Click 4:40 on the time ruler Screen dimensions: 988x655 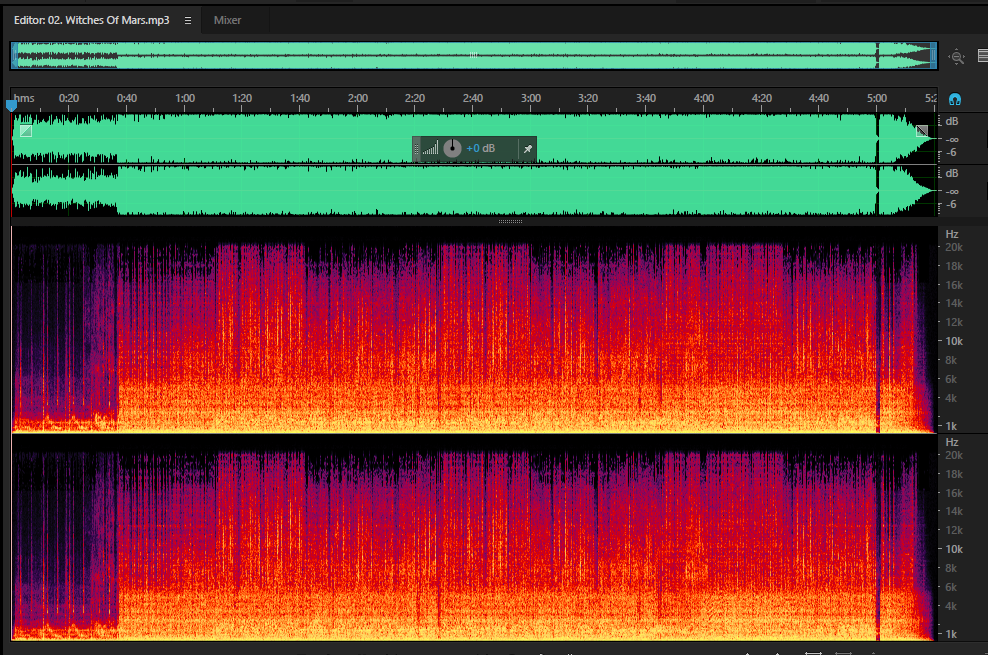coord(819,98)
